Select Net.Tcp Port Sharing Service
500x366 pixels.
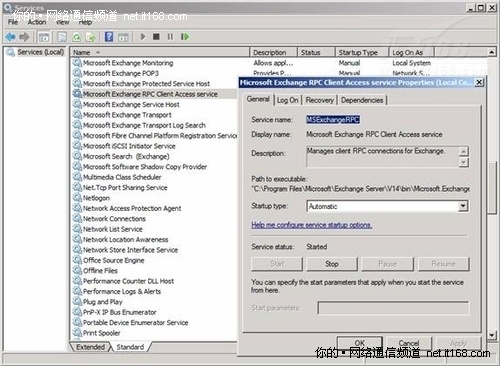[125, 188]
